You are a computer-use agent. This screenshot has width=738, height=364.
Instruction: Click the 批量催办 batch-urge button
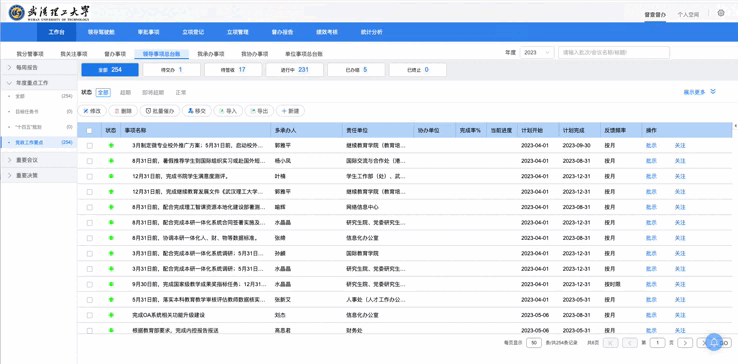coord(160,111)
